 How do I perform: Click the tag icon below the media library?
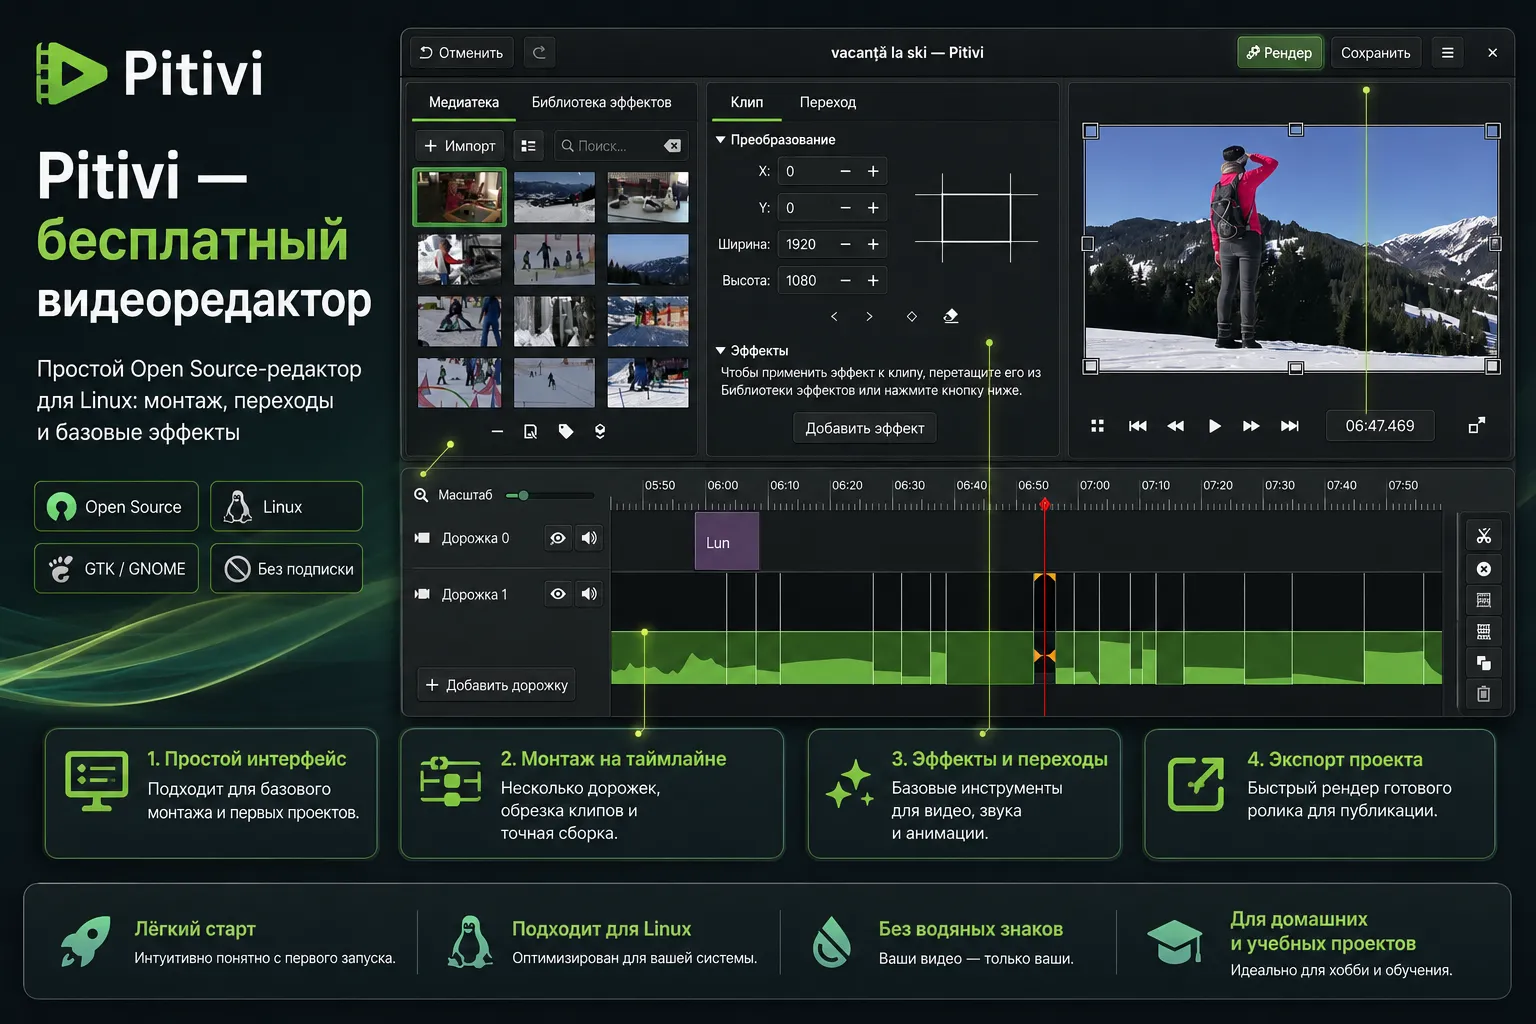(x=566, y=431)
